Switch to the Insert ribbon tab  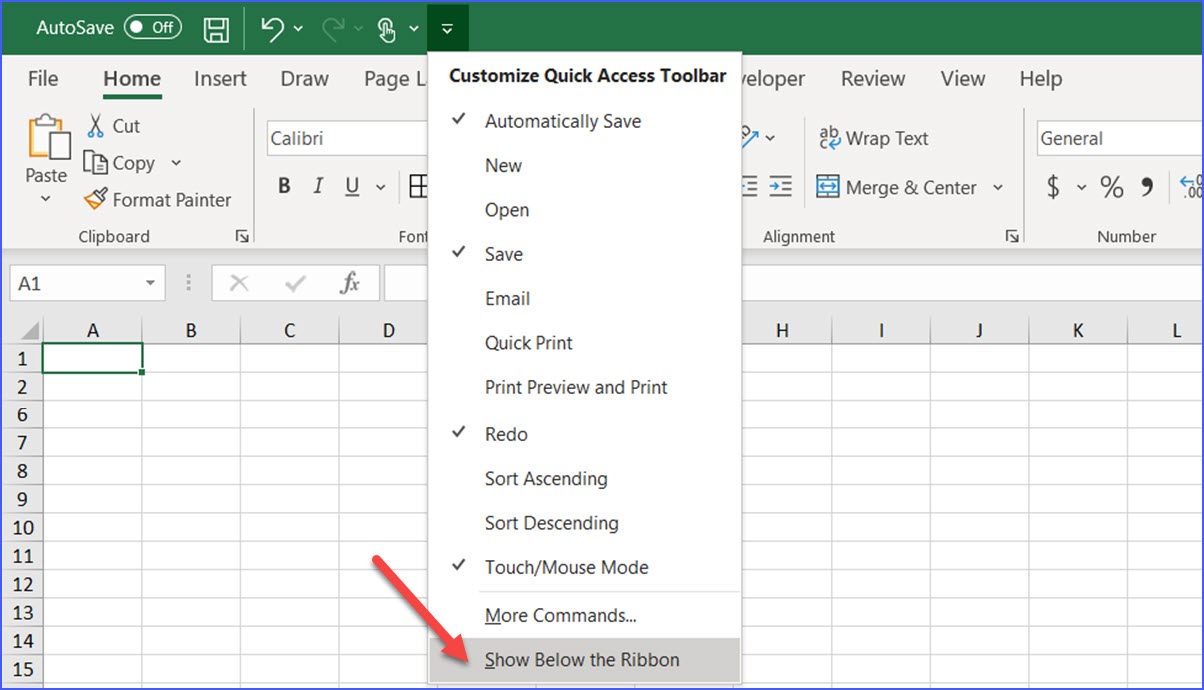point(220,78)
